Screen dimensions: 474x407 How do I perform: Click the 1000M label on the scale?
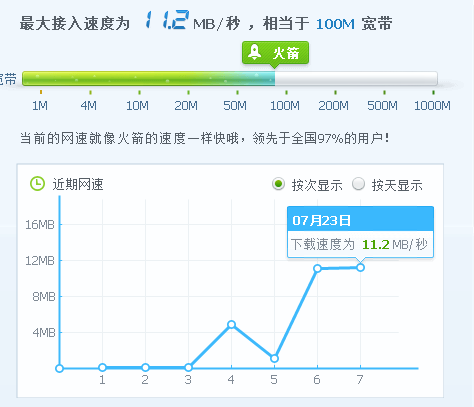(432, 105)
